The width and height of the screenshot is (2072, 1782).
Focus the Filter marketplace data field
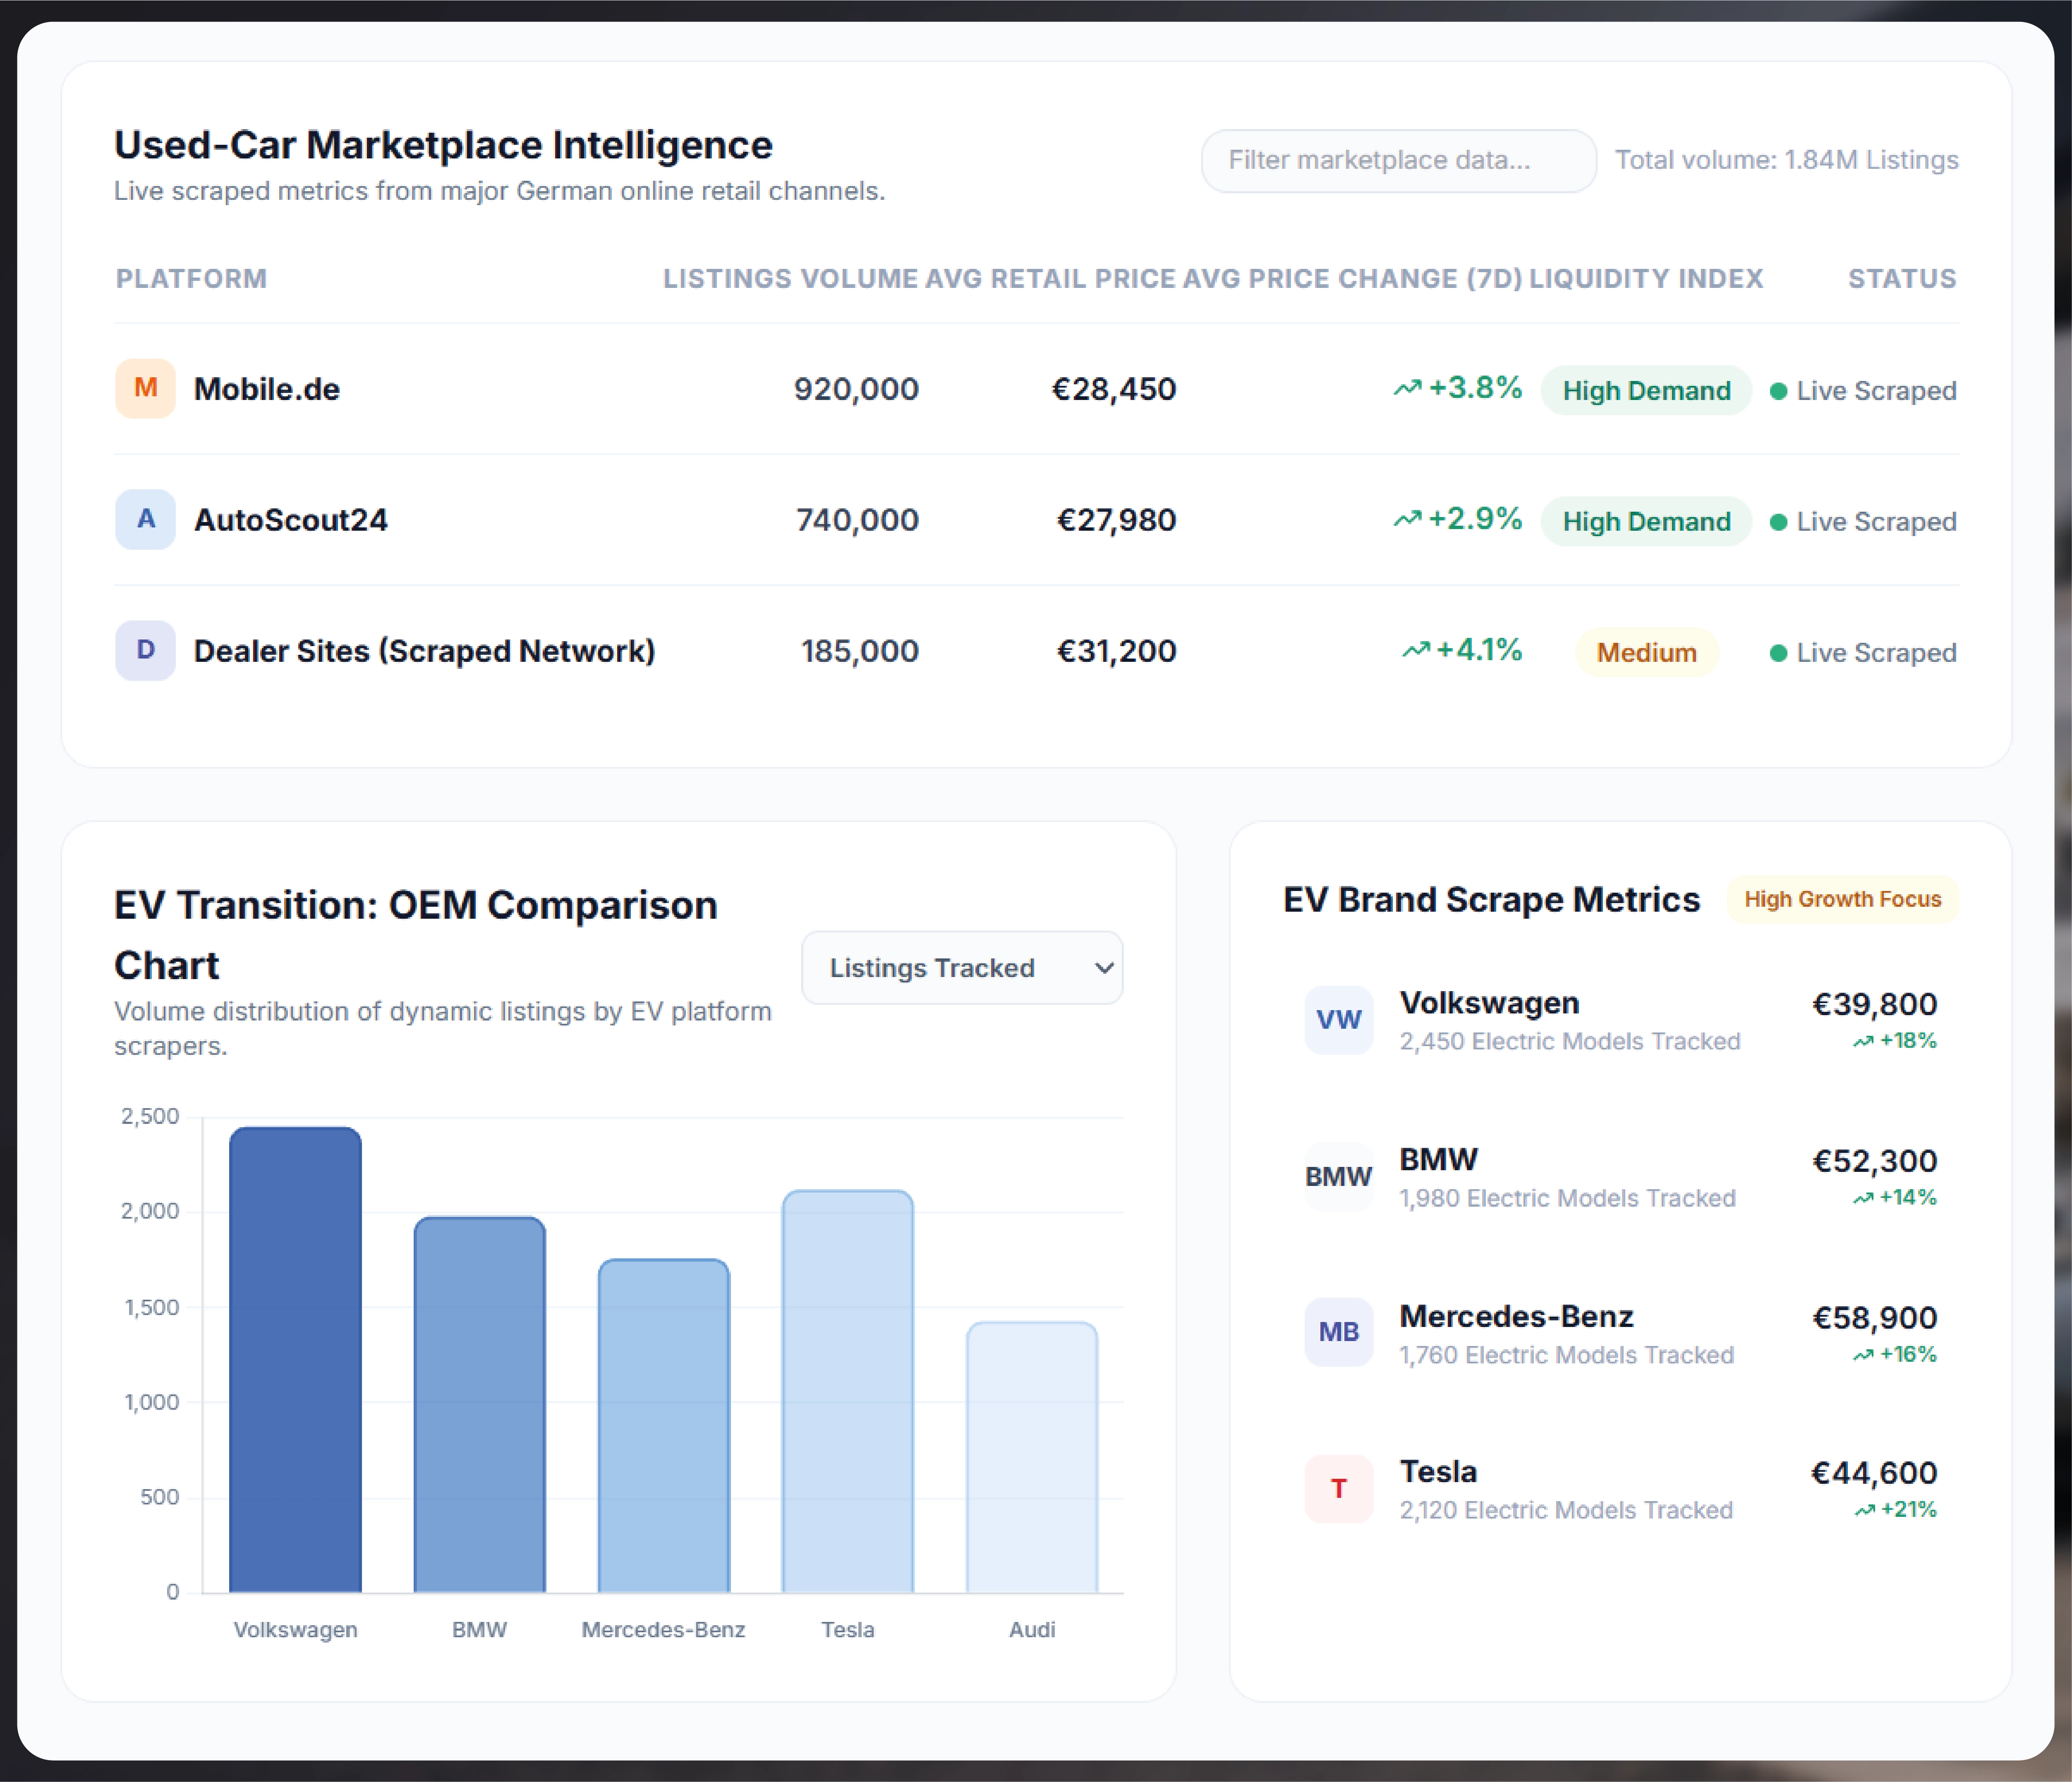[1398, 160]
